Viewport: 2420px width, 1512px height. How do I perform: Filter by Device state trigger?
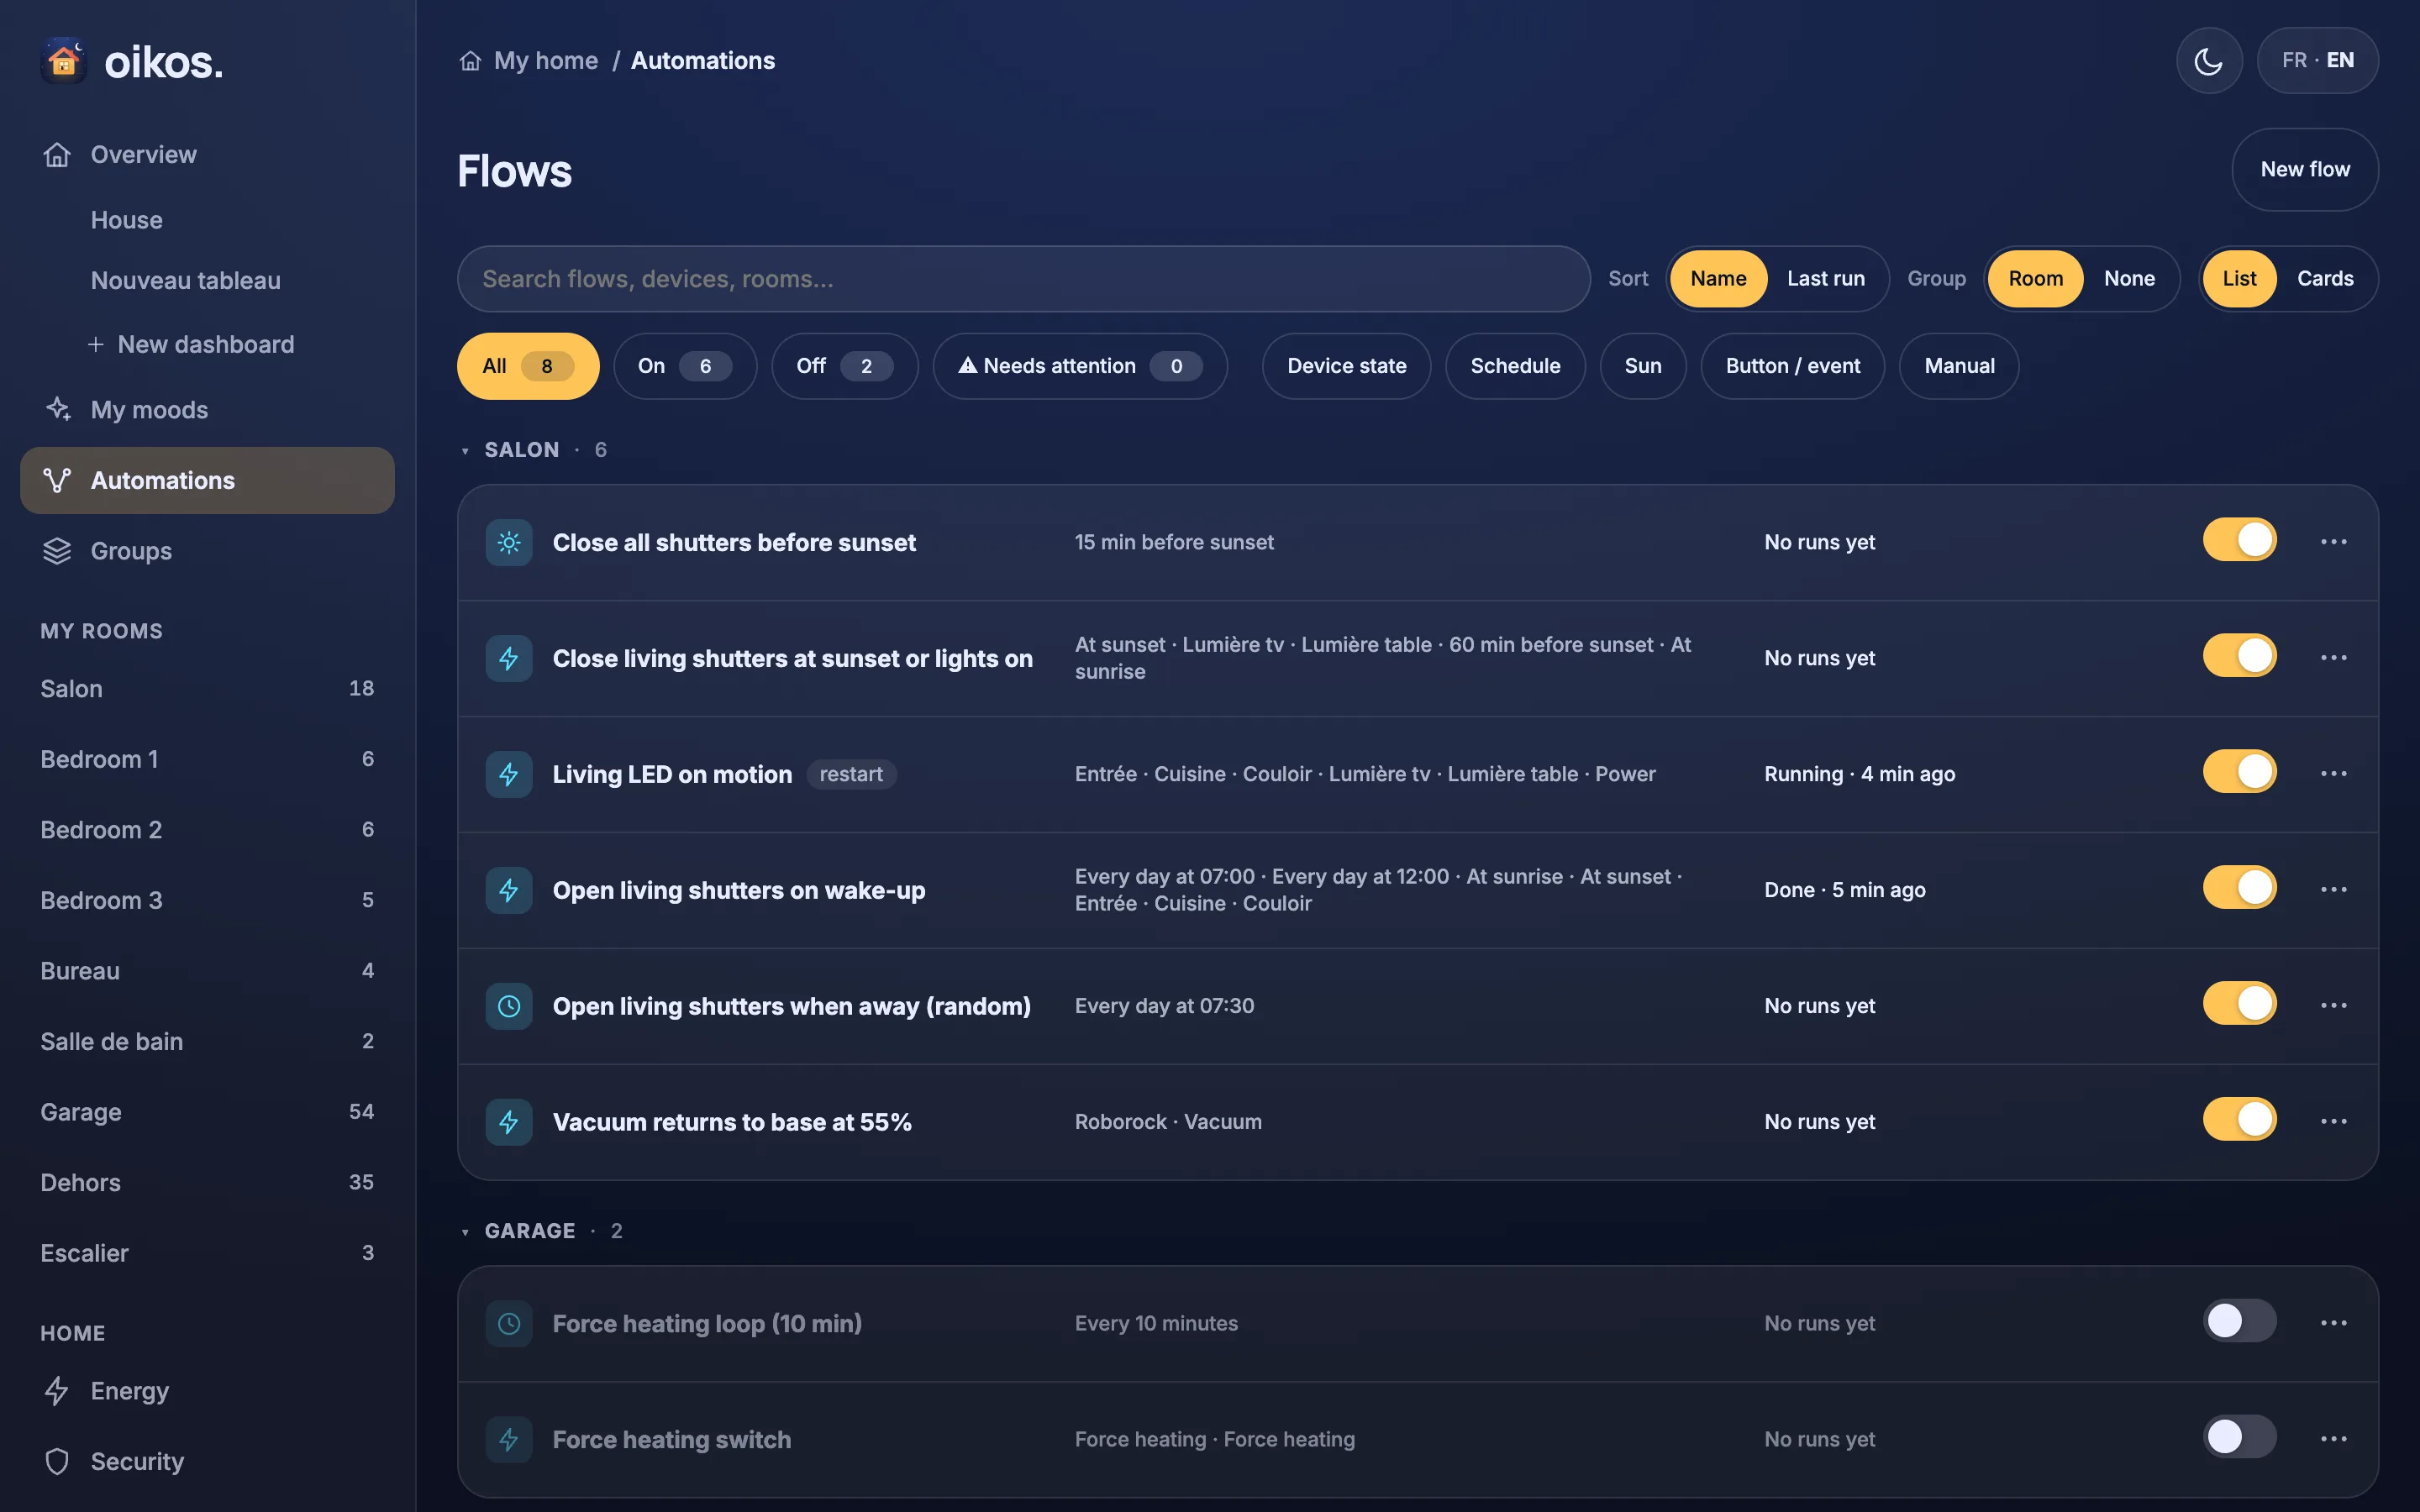[1346, 366]
